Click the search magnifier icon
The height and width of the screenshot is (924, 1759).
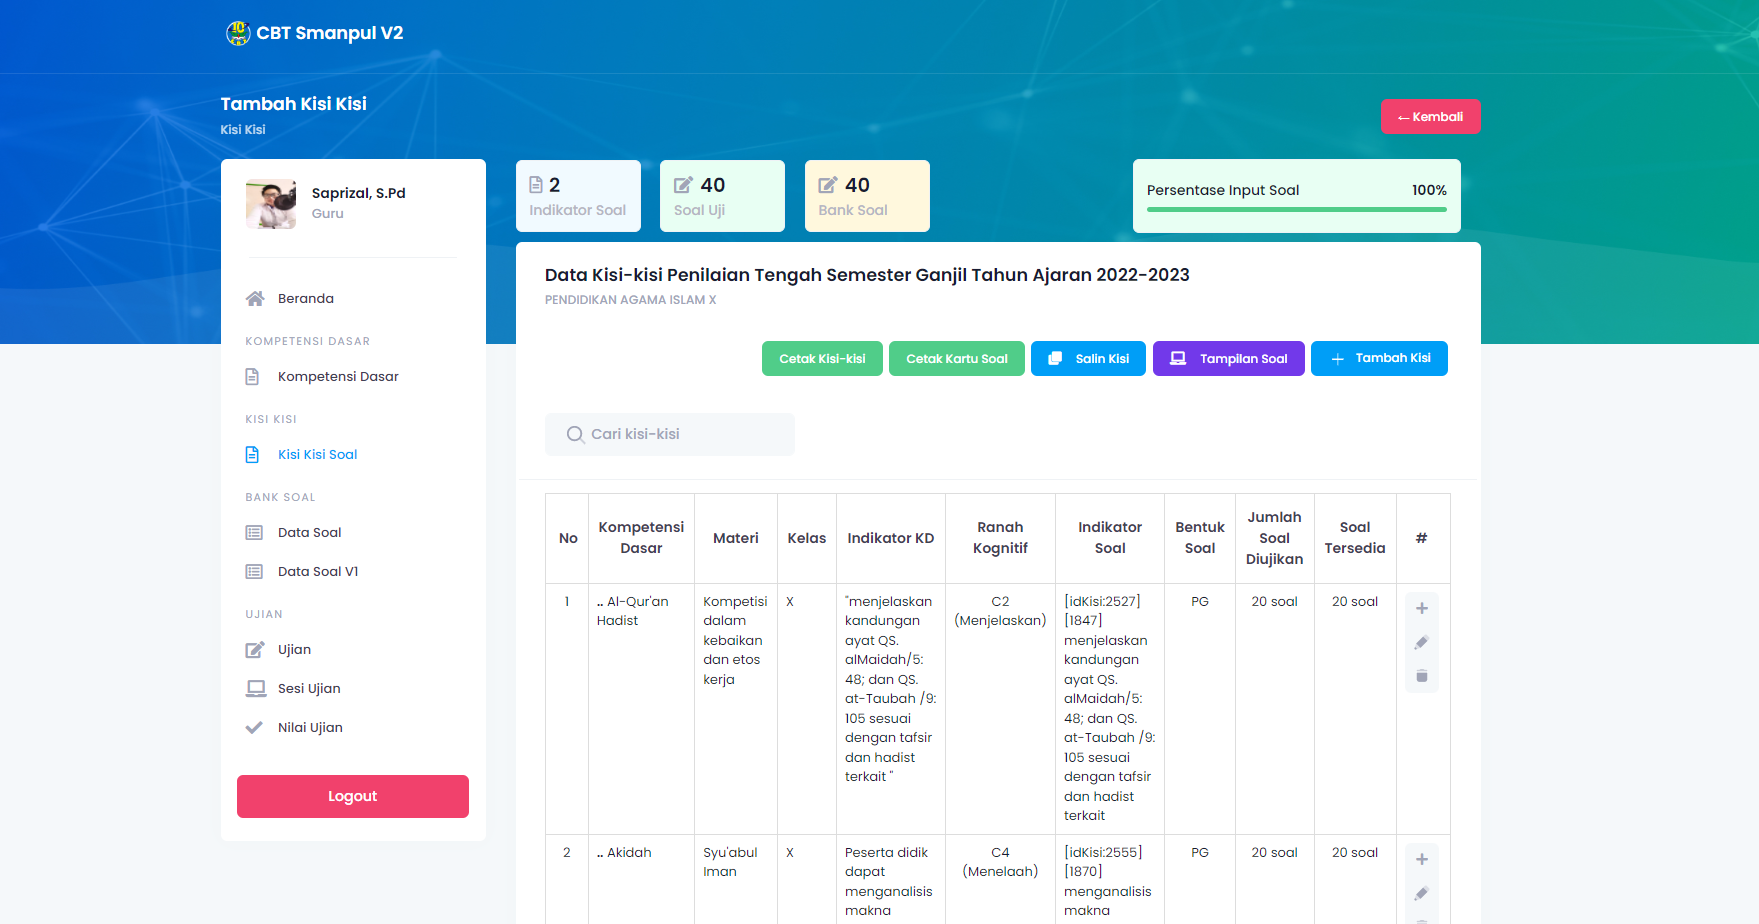pos(575,435)
